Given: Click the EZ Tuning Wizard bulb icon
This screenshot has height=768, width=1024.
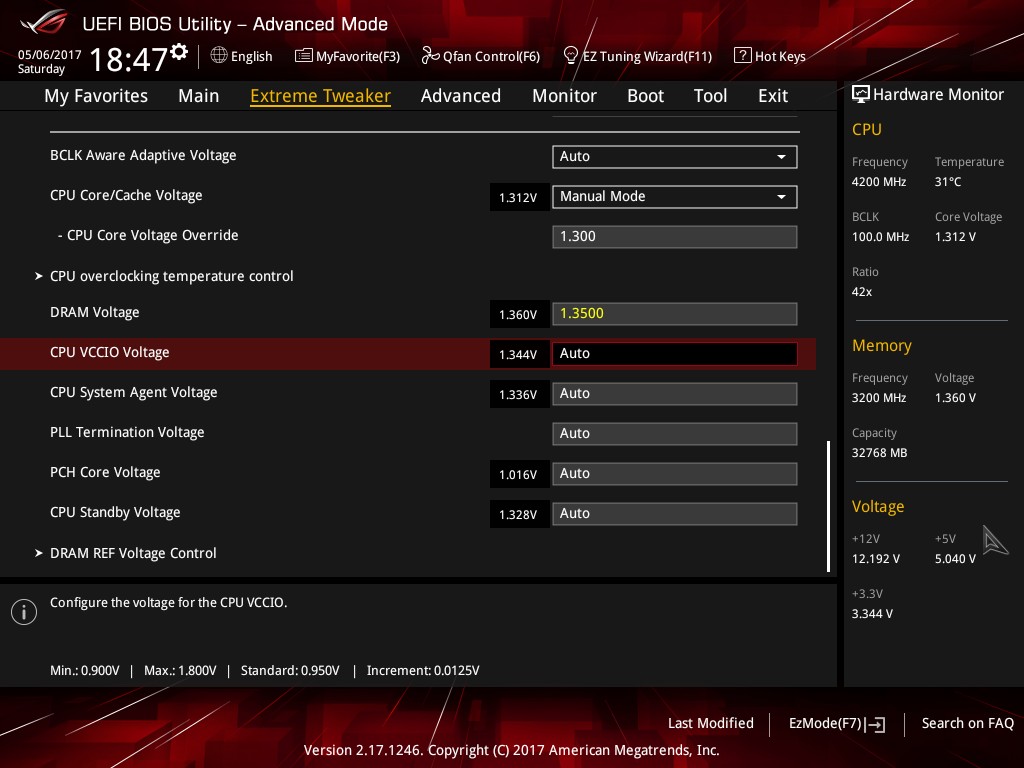Looking at the screenshot, I should [570, 56].
